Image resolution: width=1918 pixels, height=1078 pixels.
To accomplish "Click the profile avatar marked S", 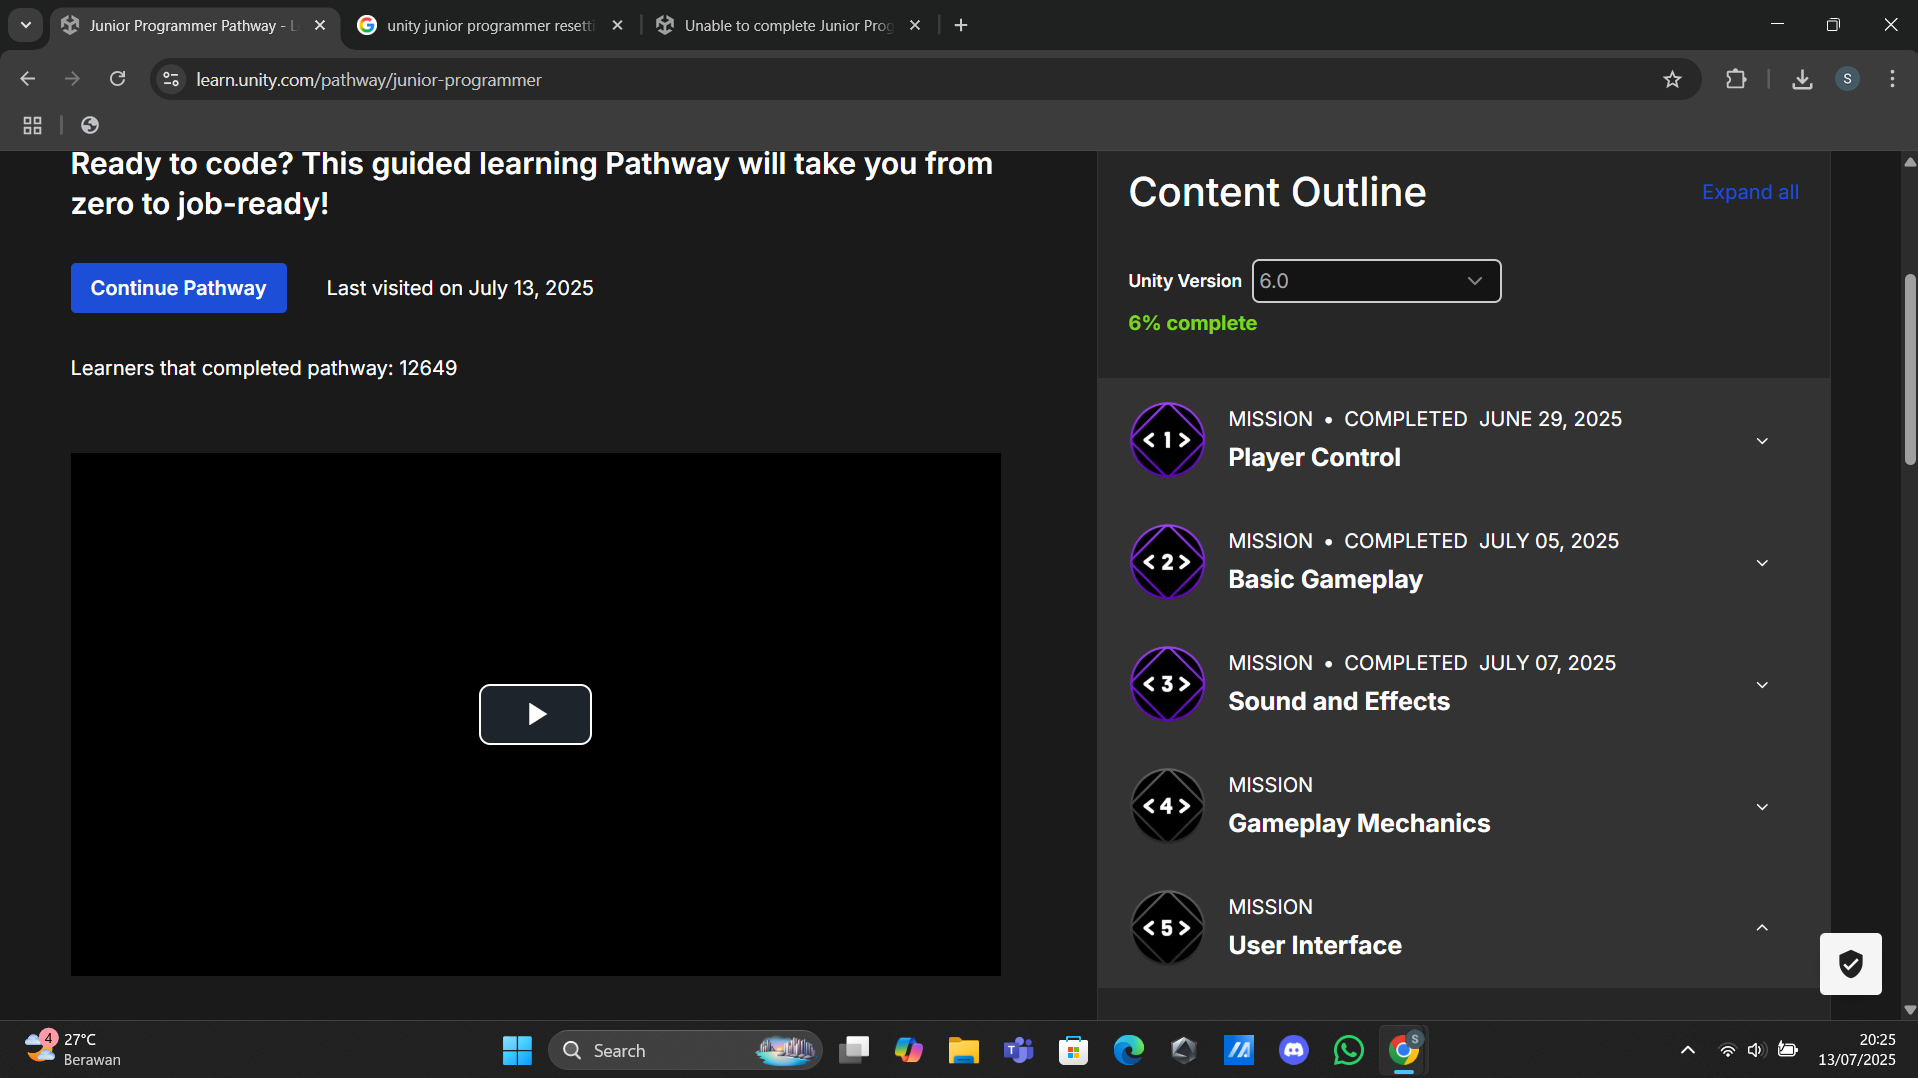I will coord(1848,79).
